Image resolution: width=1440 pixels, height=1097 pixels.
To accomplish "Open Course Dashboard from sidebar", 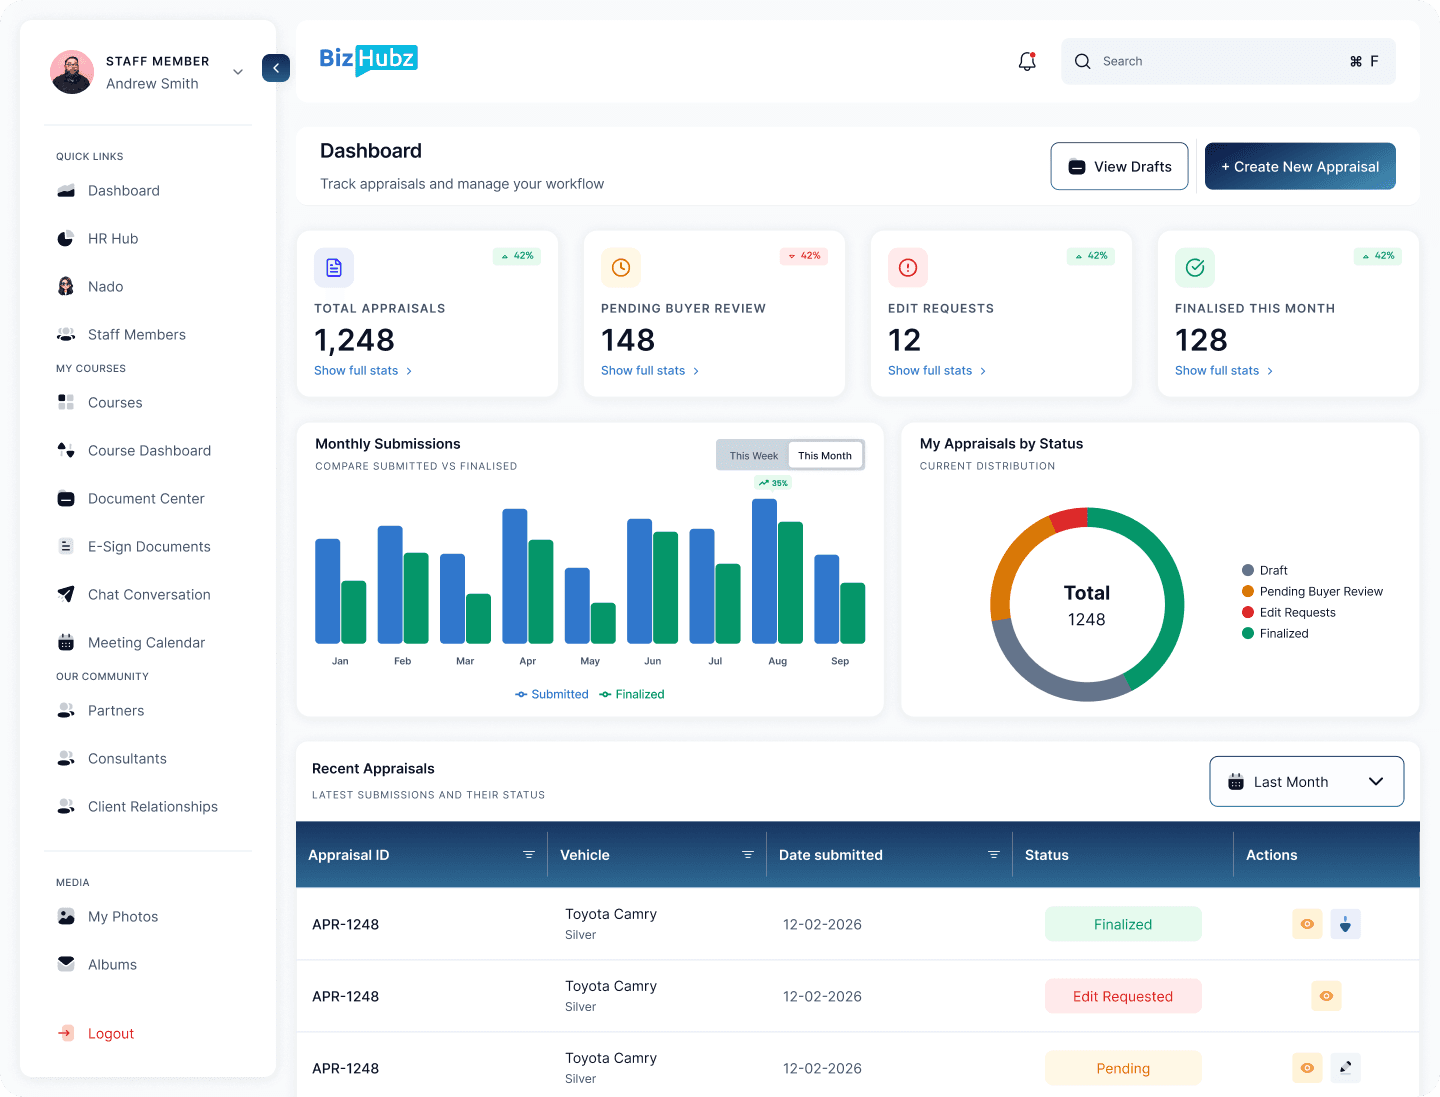I will tap(148, 451).
